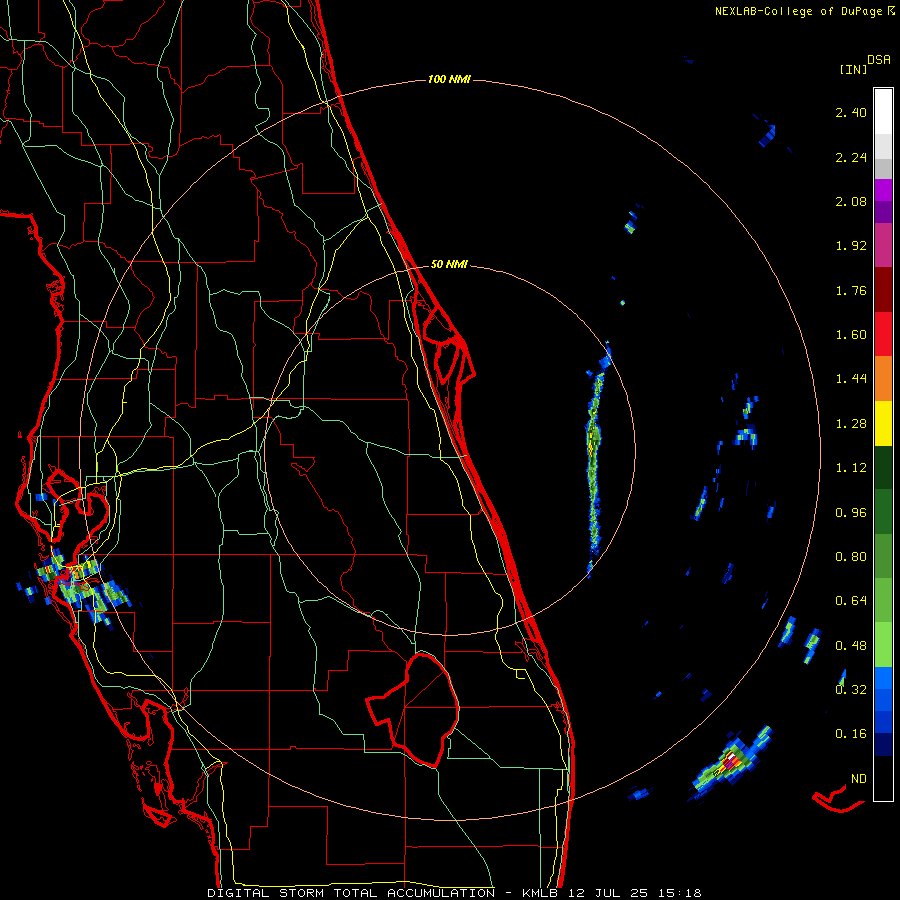The width and height of the screenshot is (900, 900).
Task: Select the 2.24 legend value
Action: point(851,157)
